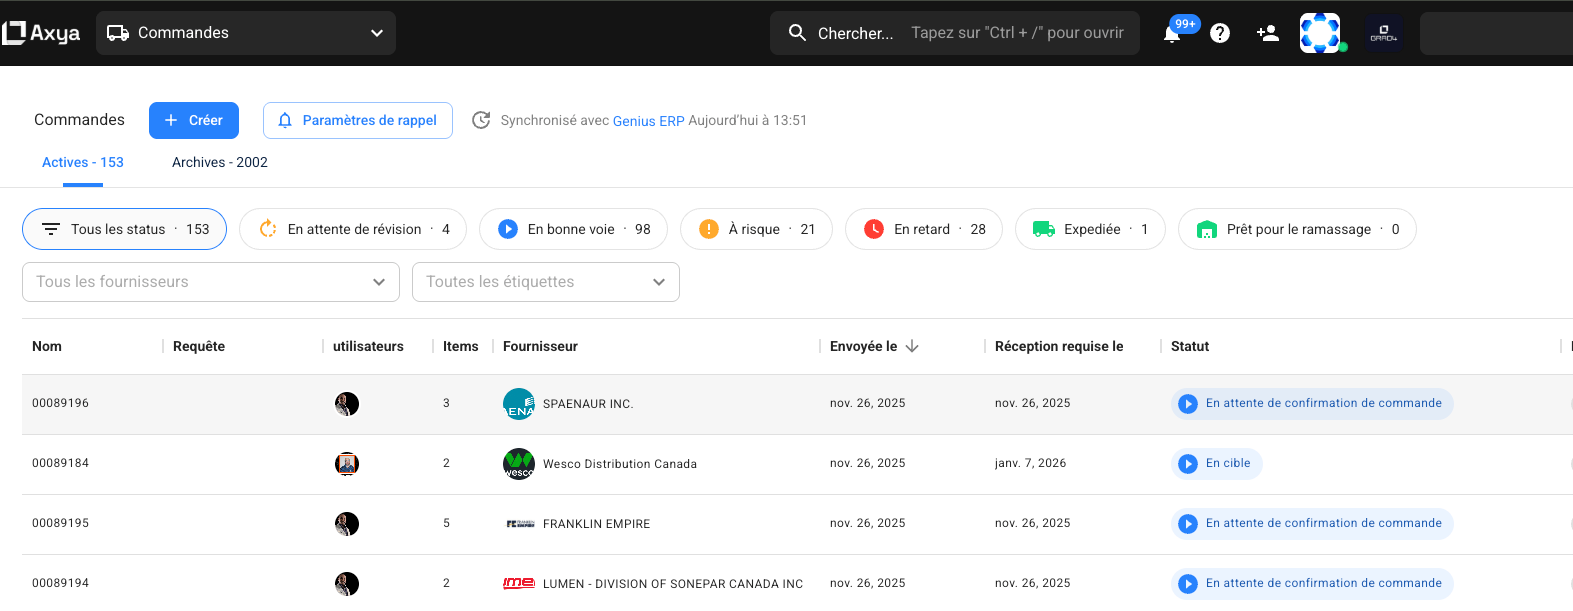Image resolution: width=1573 pixels, height=611 pixels.
Task: Click the SPAENAUR INC. supplier logo
Action: point(518,404)
